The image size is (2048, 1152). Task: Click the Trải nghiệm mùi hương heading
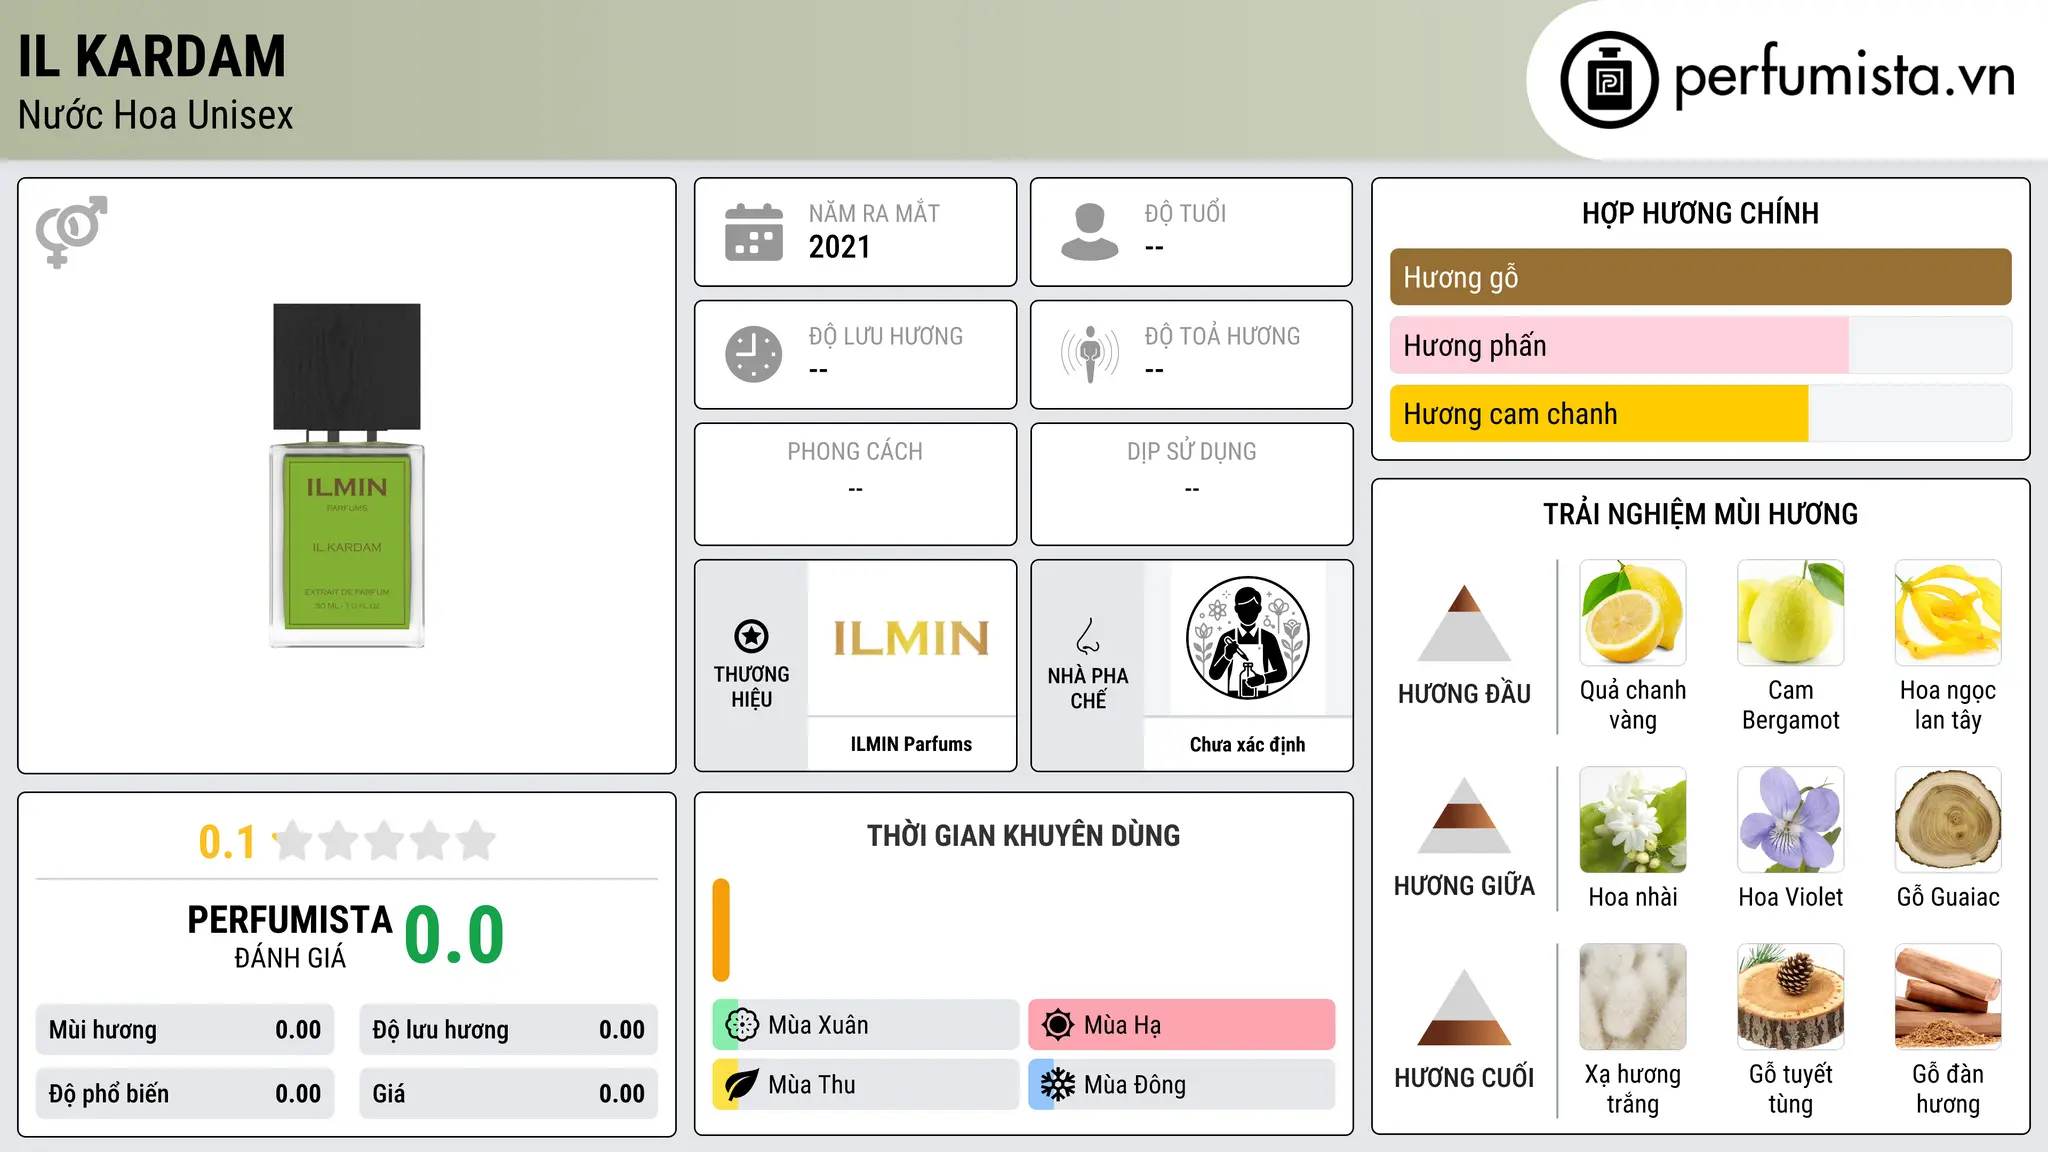1700,514
